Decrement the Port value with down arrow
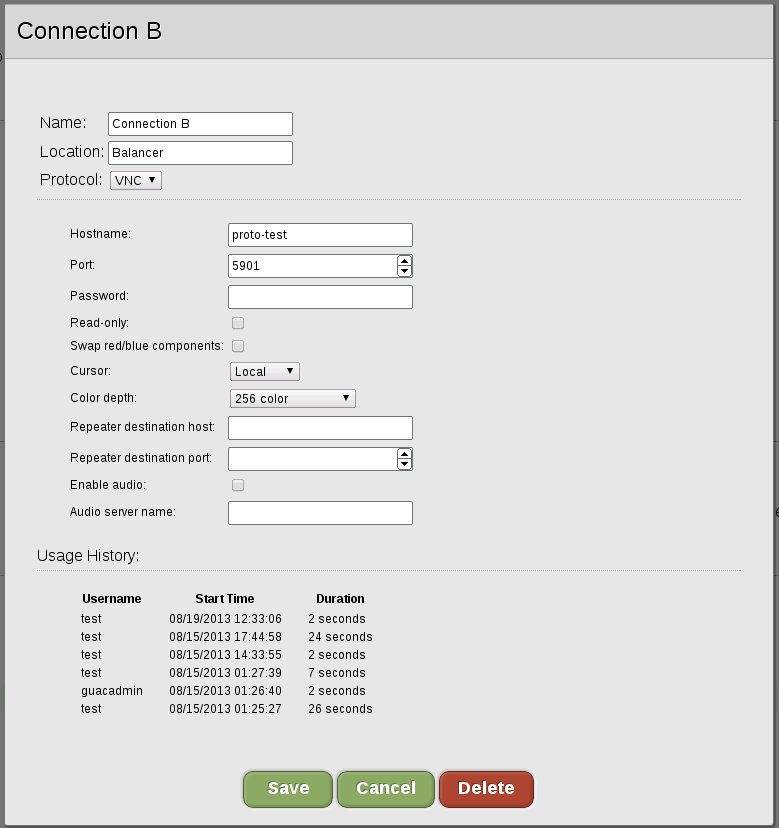 pos(404,271)
